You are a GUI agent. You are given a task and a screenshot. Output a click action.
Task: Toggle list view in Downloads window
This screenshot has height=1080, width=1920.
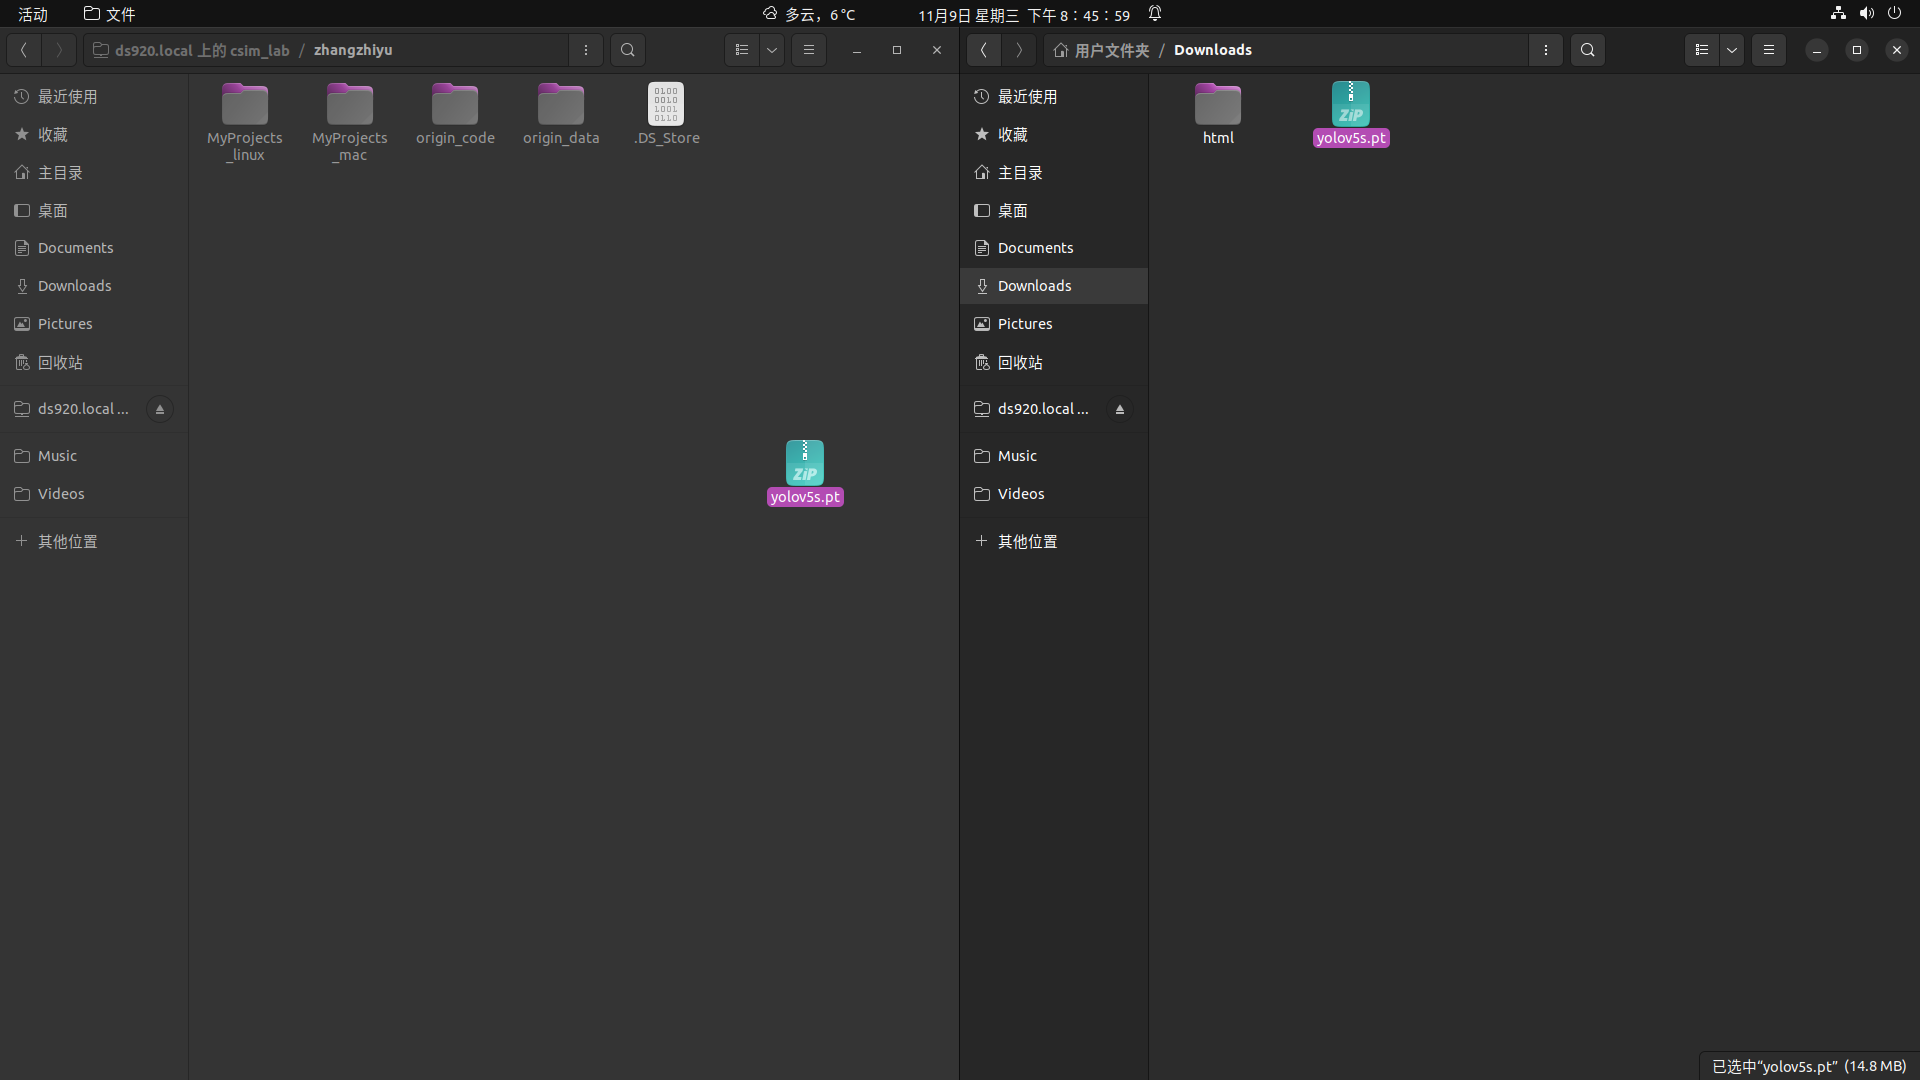[x=1702, y=50]
